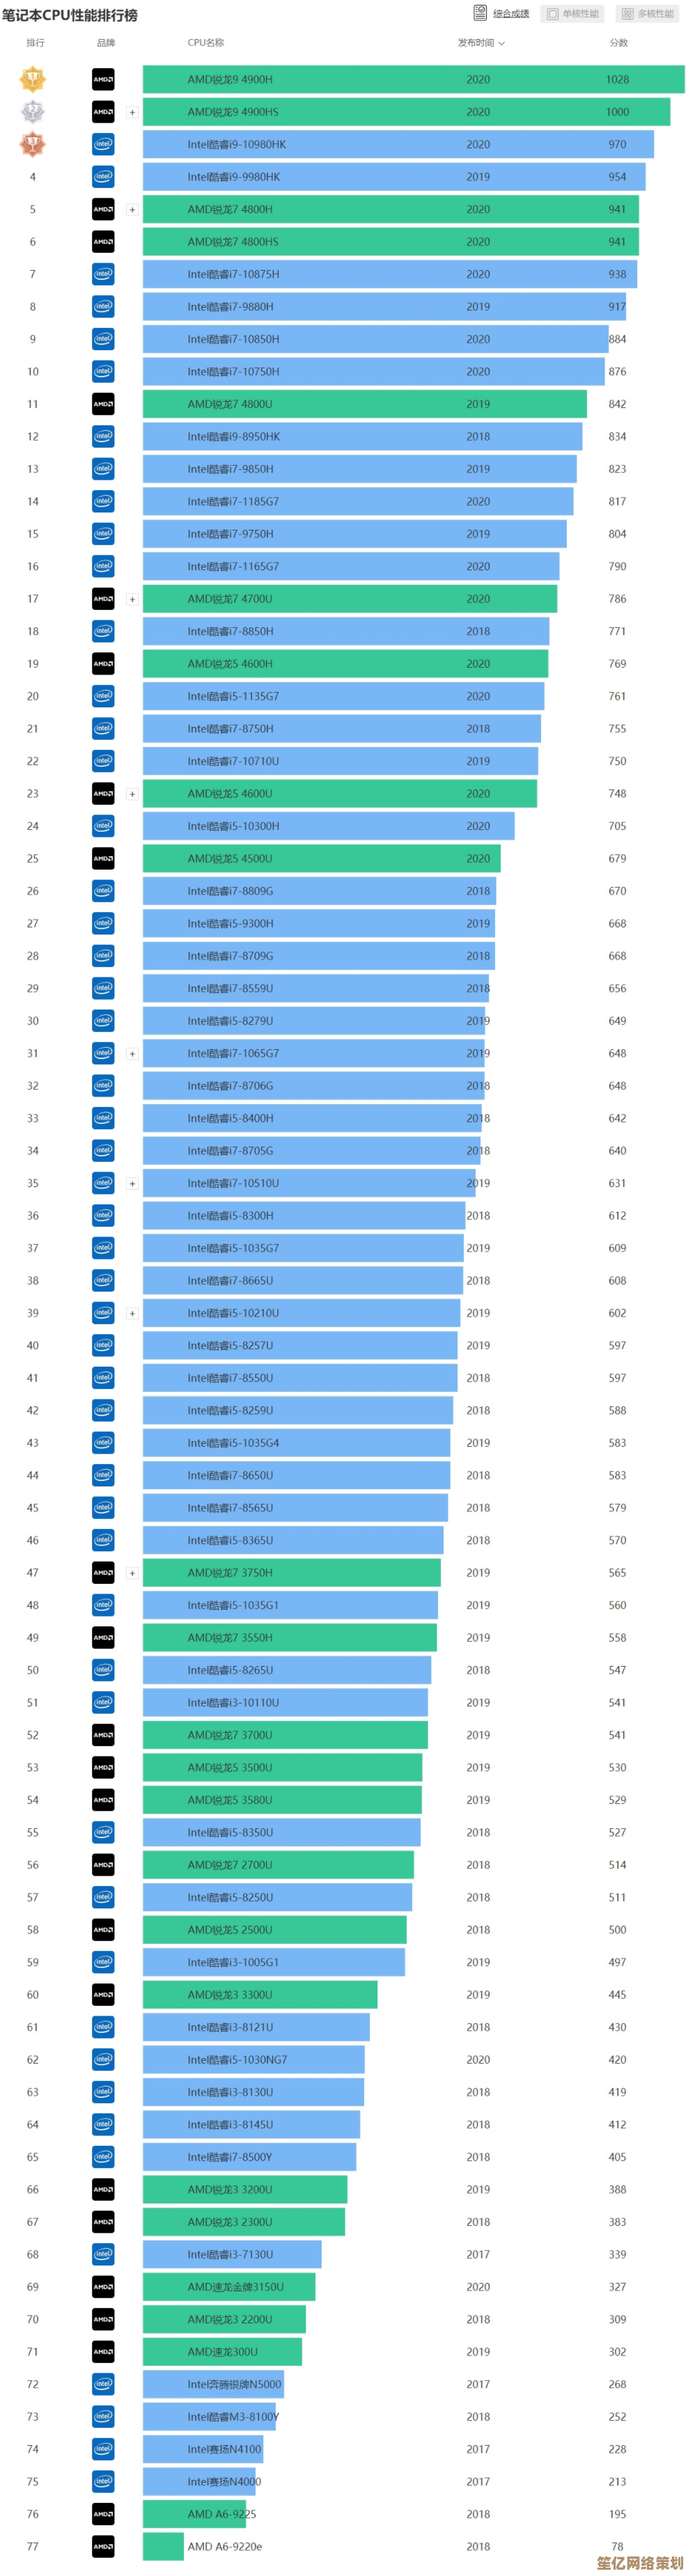Viewport: 688px width, 2576px height.
Task: Click the gold first-place trophy icon
Action: coord(33,79)
